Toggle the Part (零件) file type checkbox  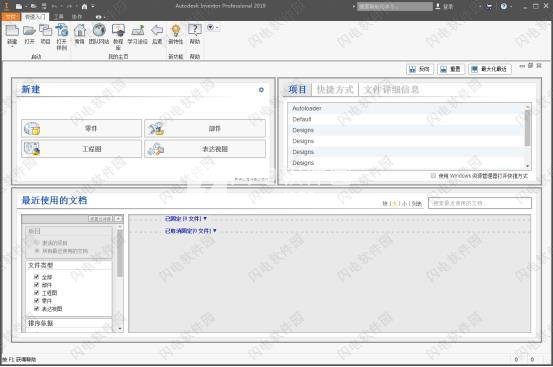click(36, 300)
